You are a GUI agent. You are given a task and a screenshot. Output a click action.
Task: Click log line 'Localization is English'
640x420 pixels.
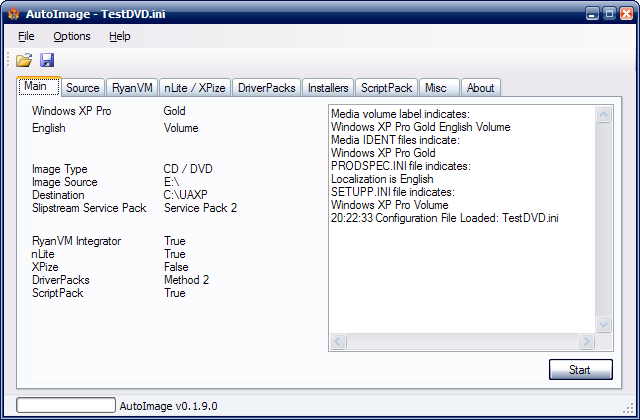coord(382,180)
